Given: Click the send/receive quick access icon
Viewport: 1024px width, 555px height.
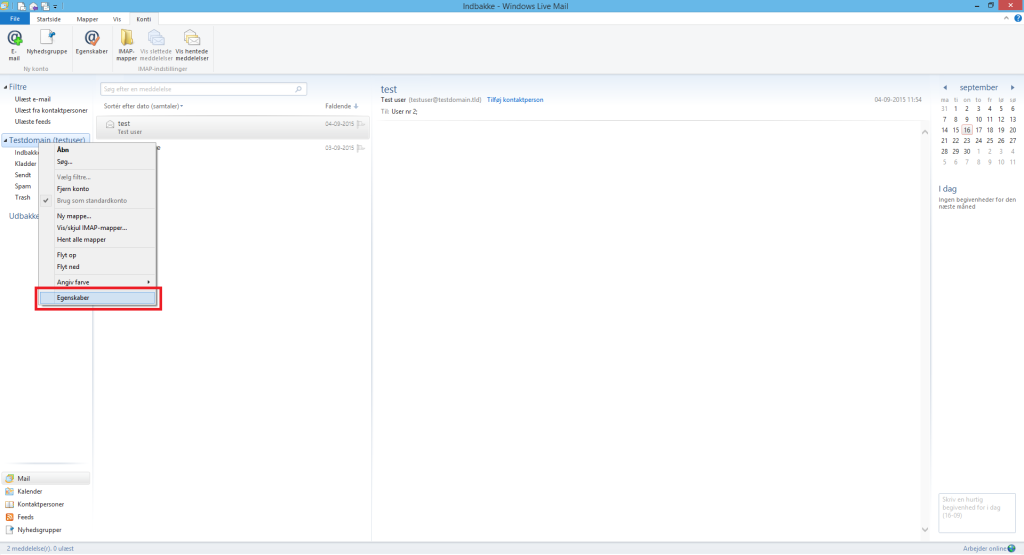Looking at the screenshot, I should tap(45, 6).
